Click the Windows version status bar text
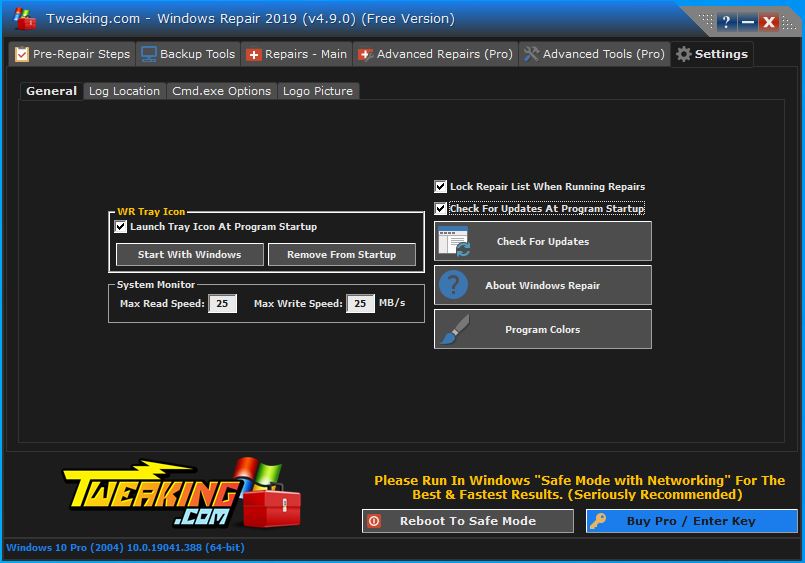This screenshot has width=805, height=563. pos(125,548)
